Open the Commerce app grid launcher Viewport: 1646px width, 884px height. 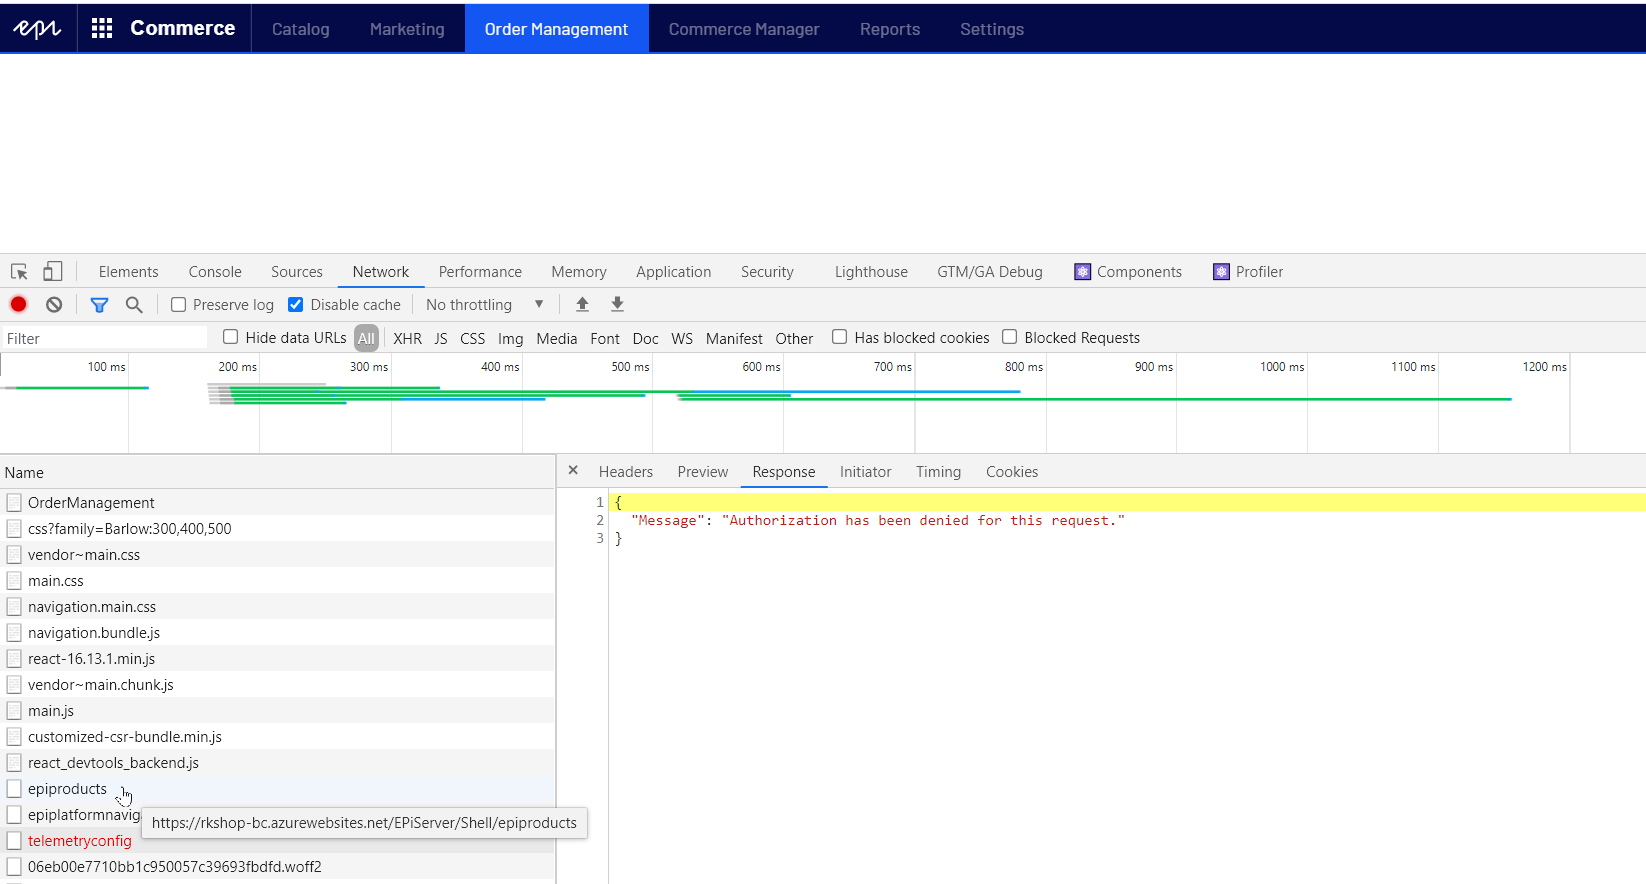(x=102, y=29)
